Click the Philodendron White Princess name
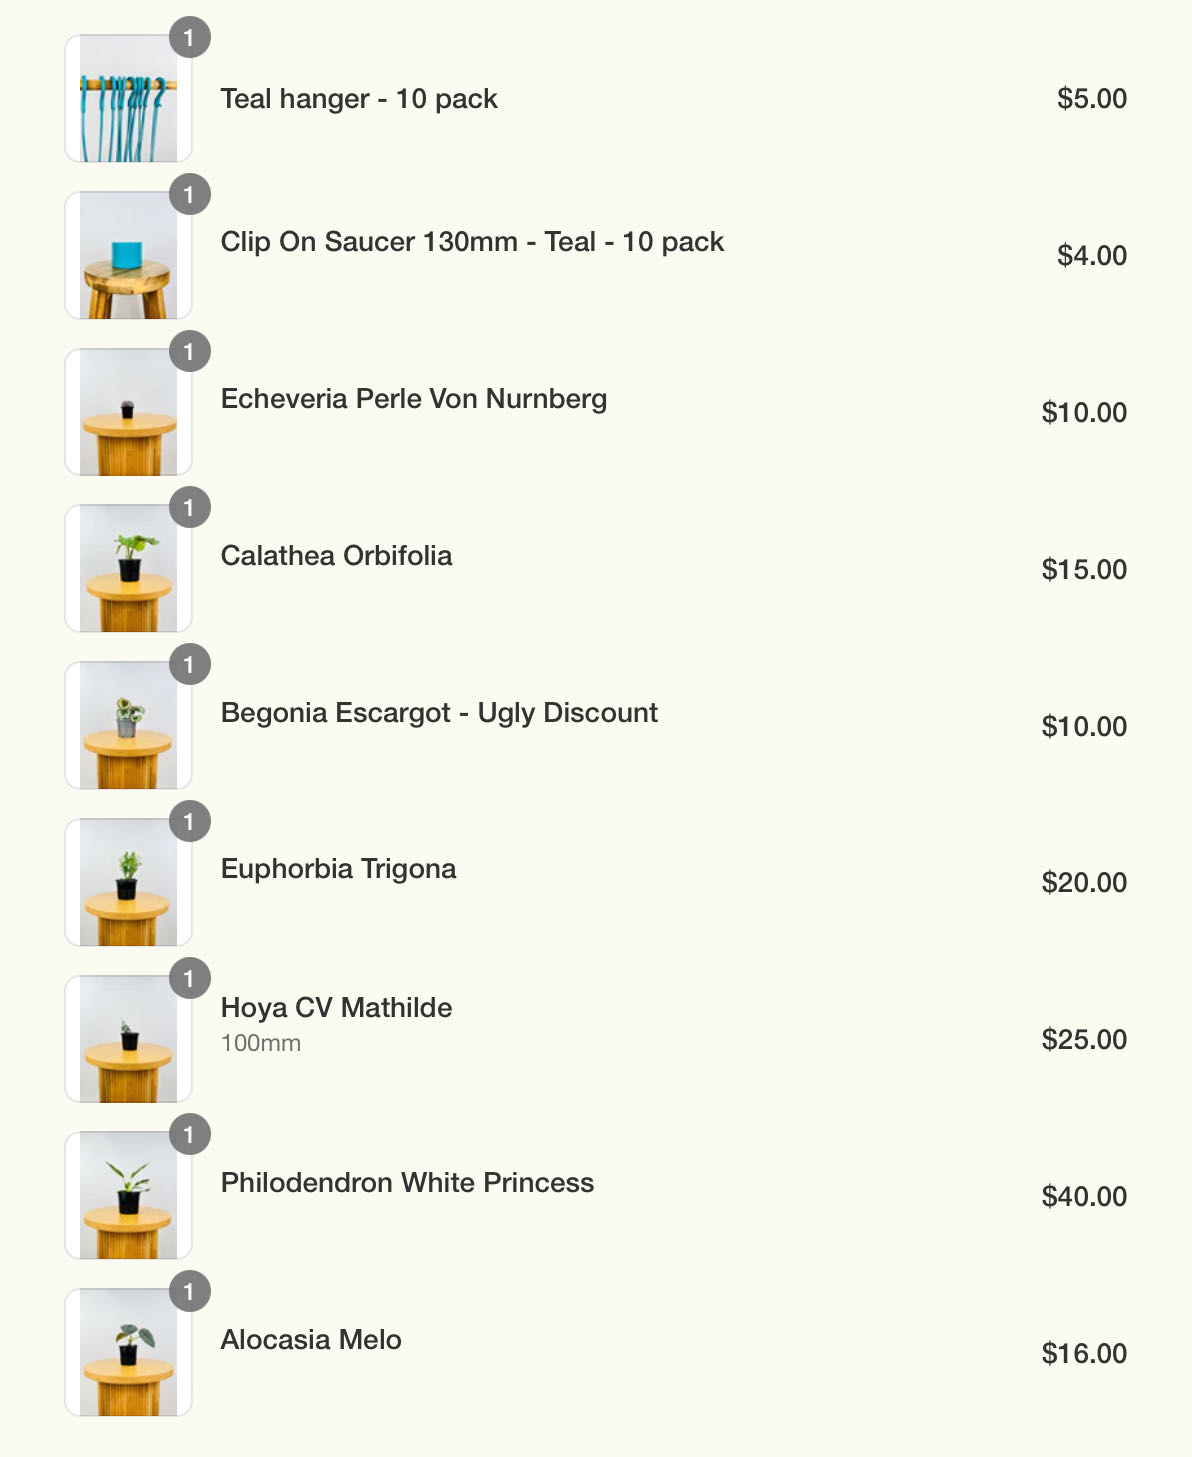Image resolution: width=1192 pixels, height=1457 pixels. [x=407, y=1183]
